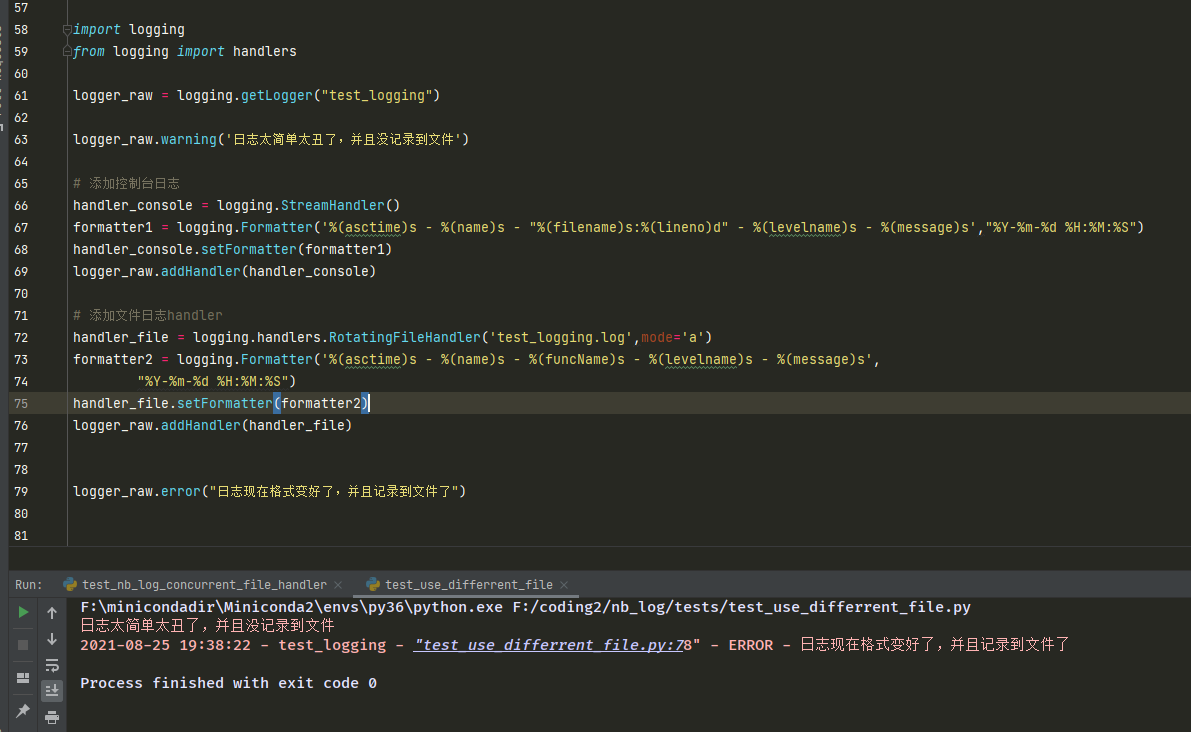The image size is (1191, 732).
Task: Click the Print console output icon
Action: tap(52, 716)
